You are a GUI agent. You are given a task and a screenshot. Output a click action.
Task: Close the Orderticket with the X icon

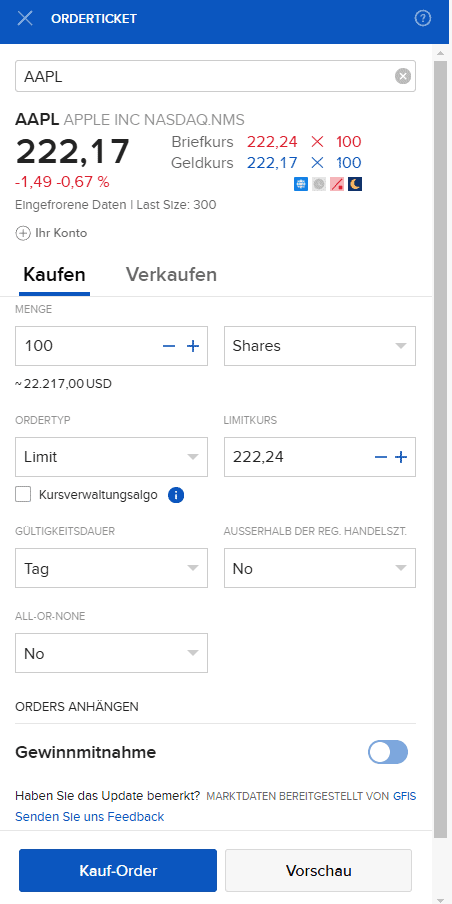click(x=25, y=18)
